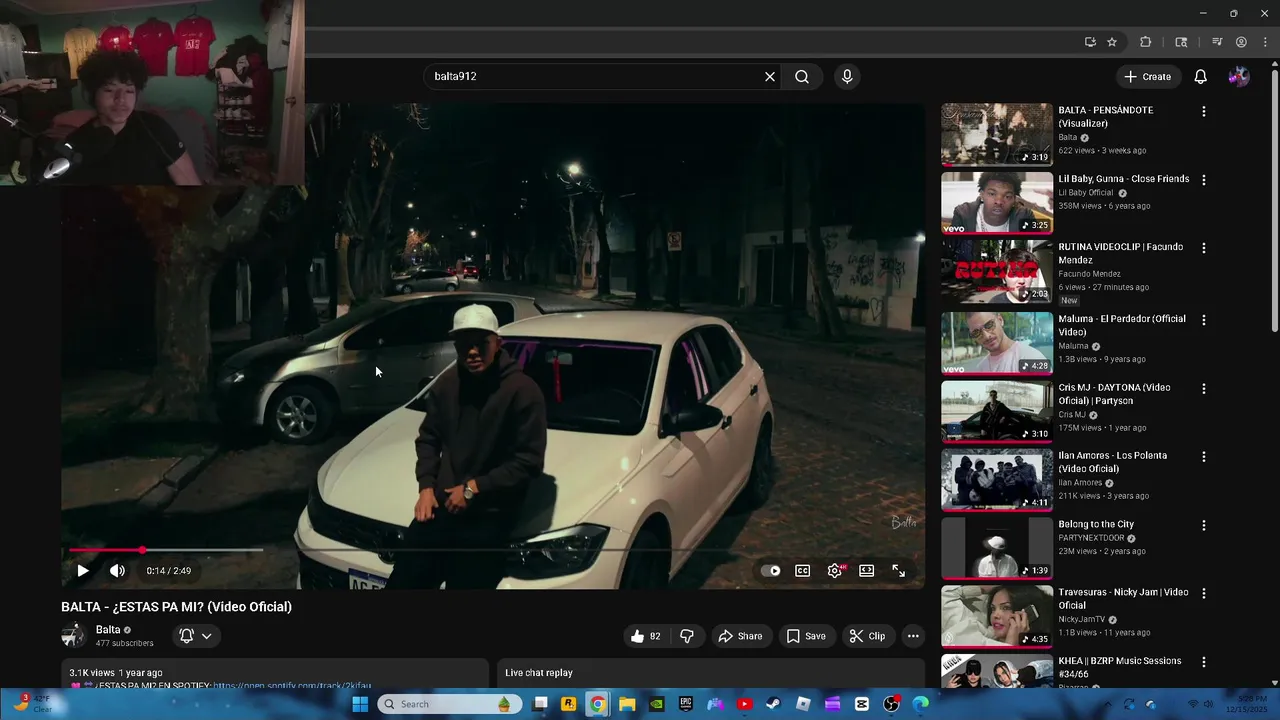This screenshot has height=720, width=1280.
Task: Open options for Belong to the City
Action: 1204,525
